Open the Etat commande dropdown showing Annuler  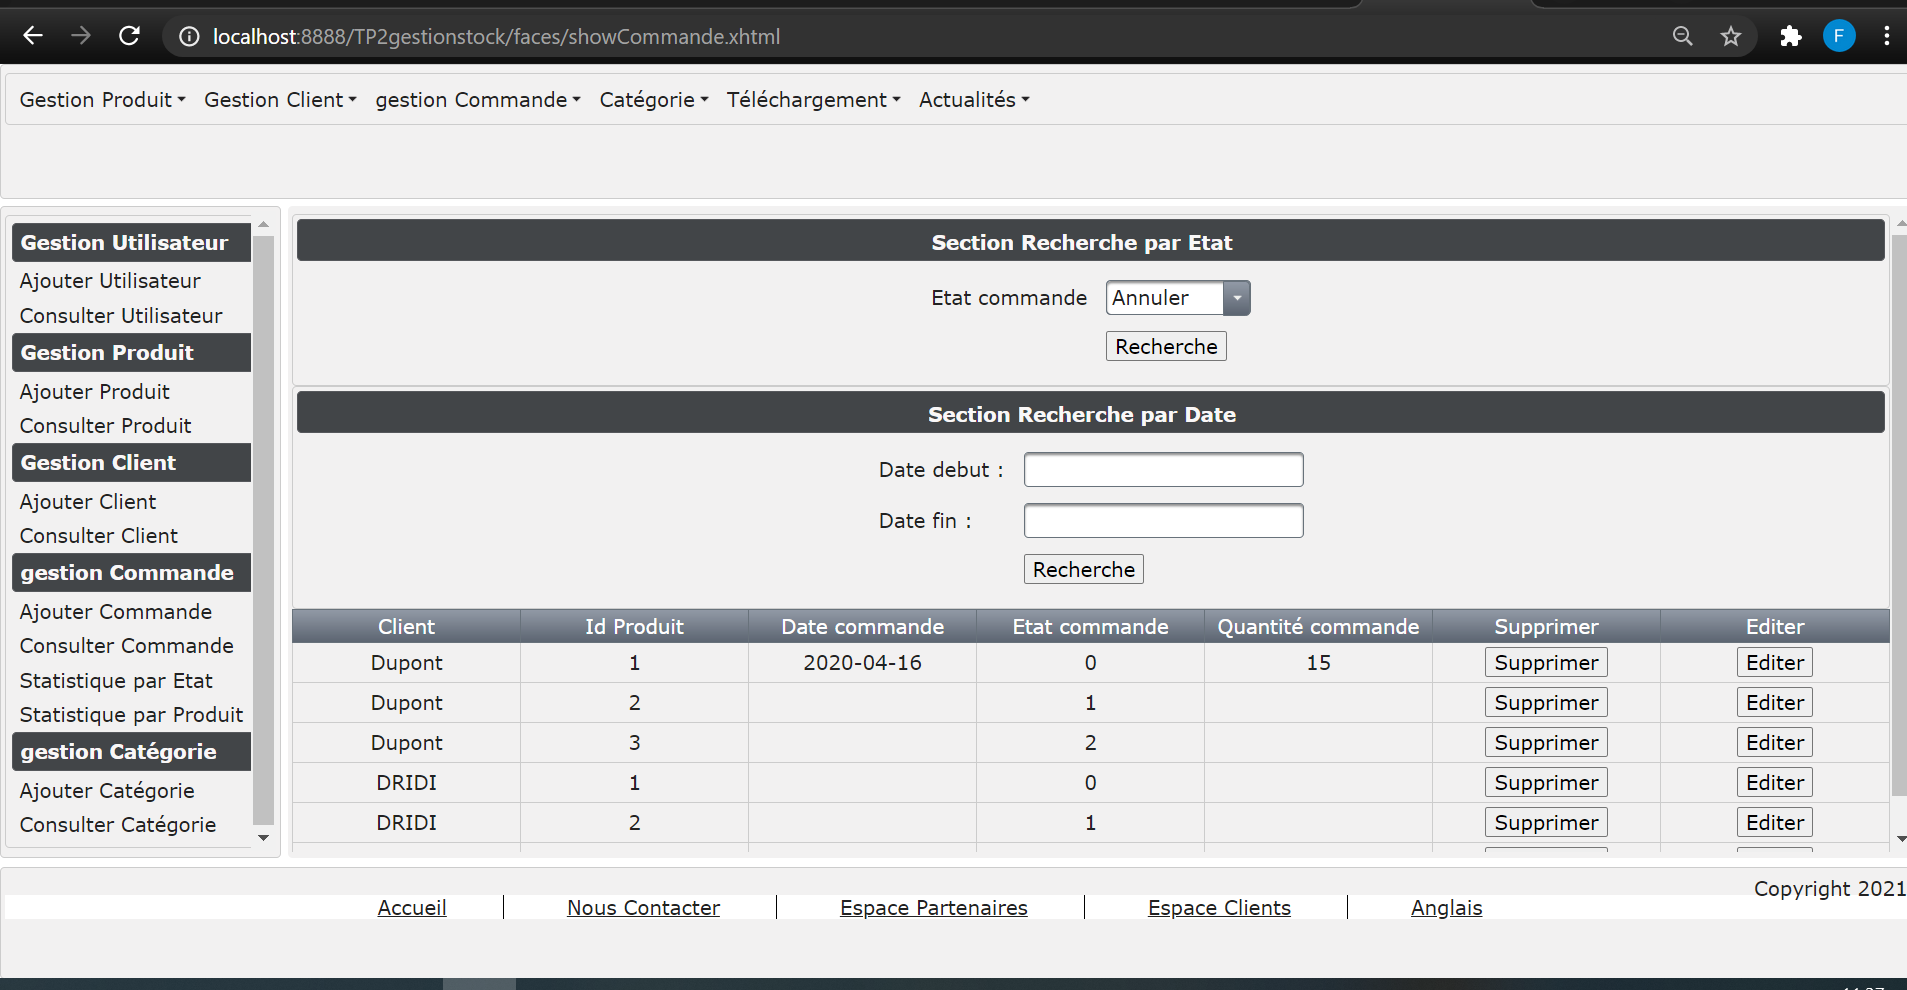coord(1178,298)
